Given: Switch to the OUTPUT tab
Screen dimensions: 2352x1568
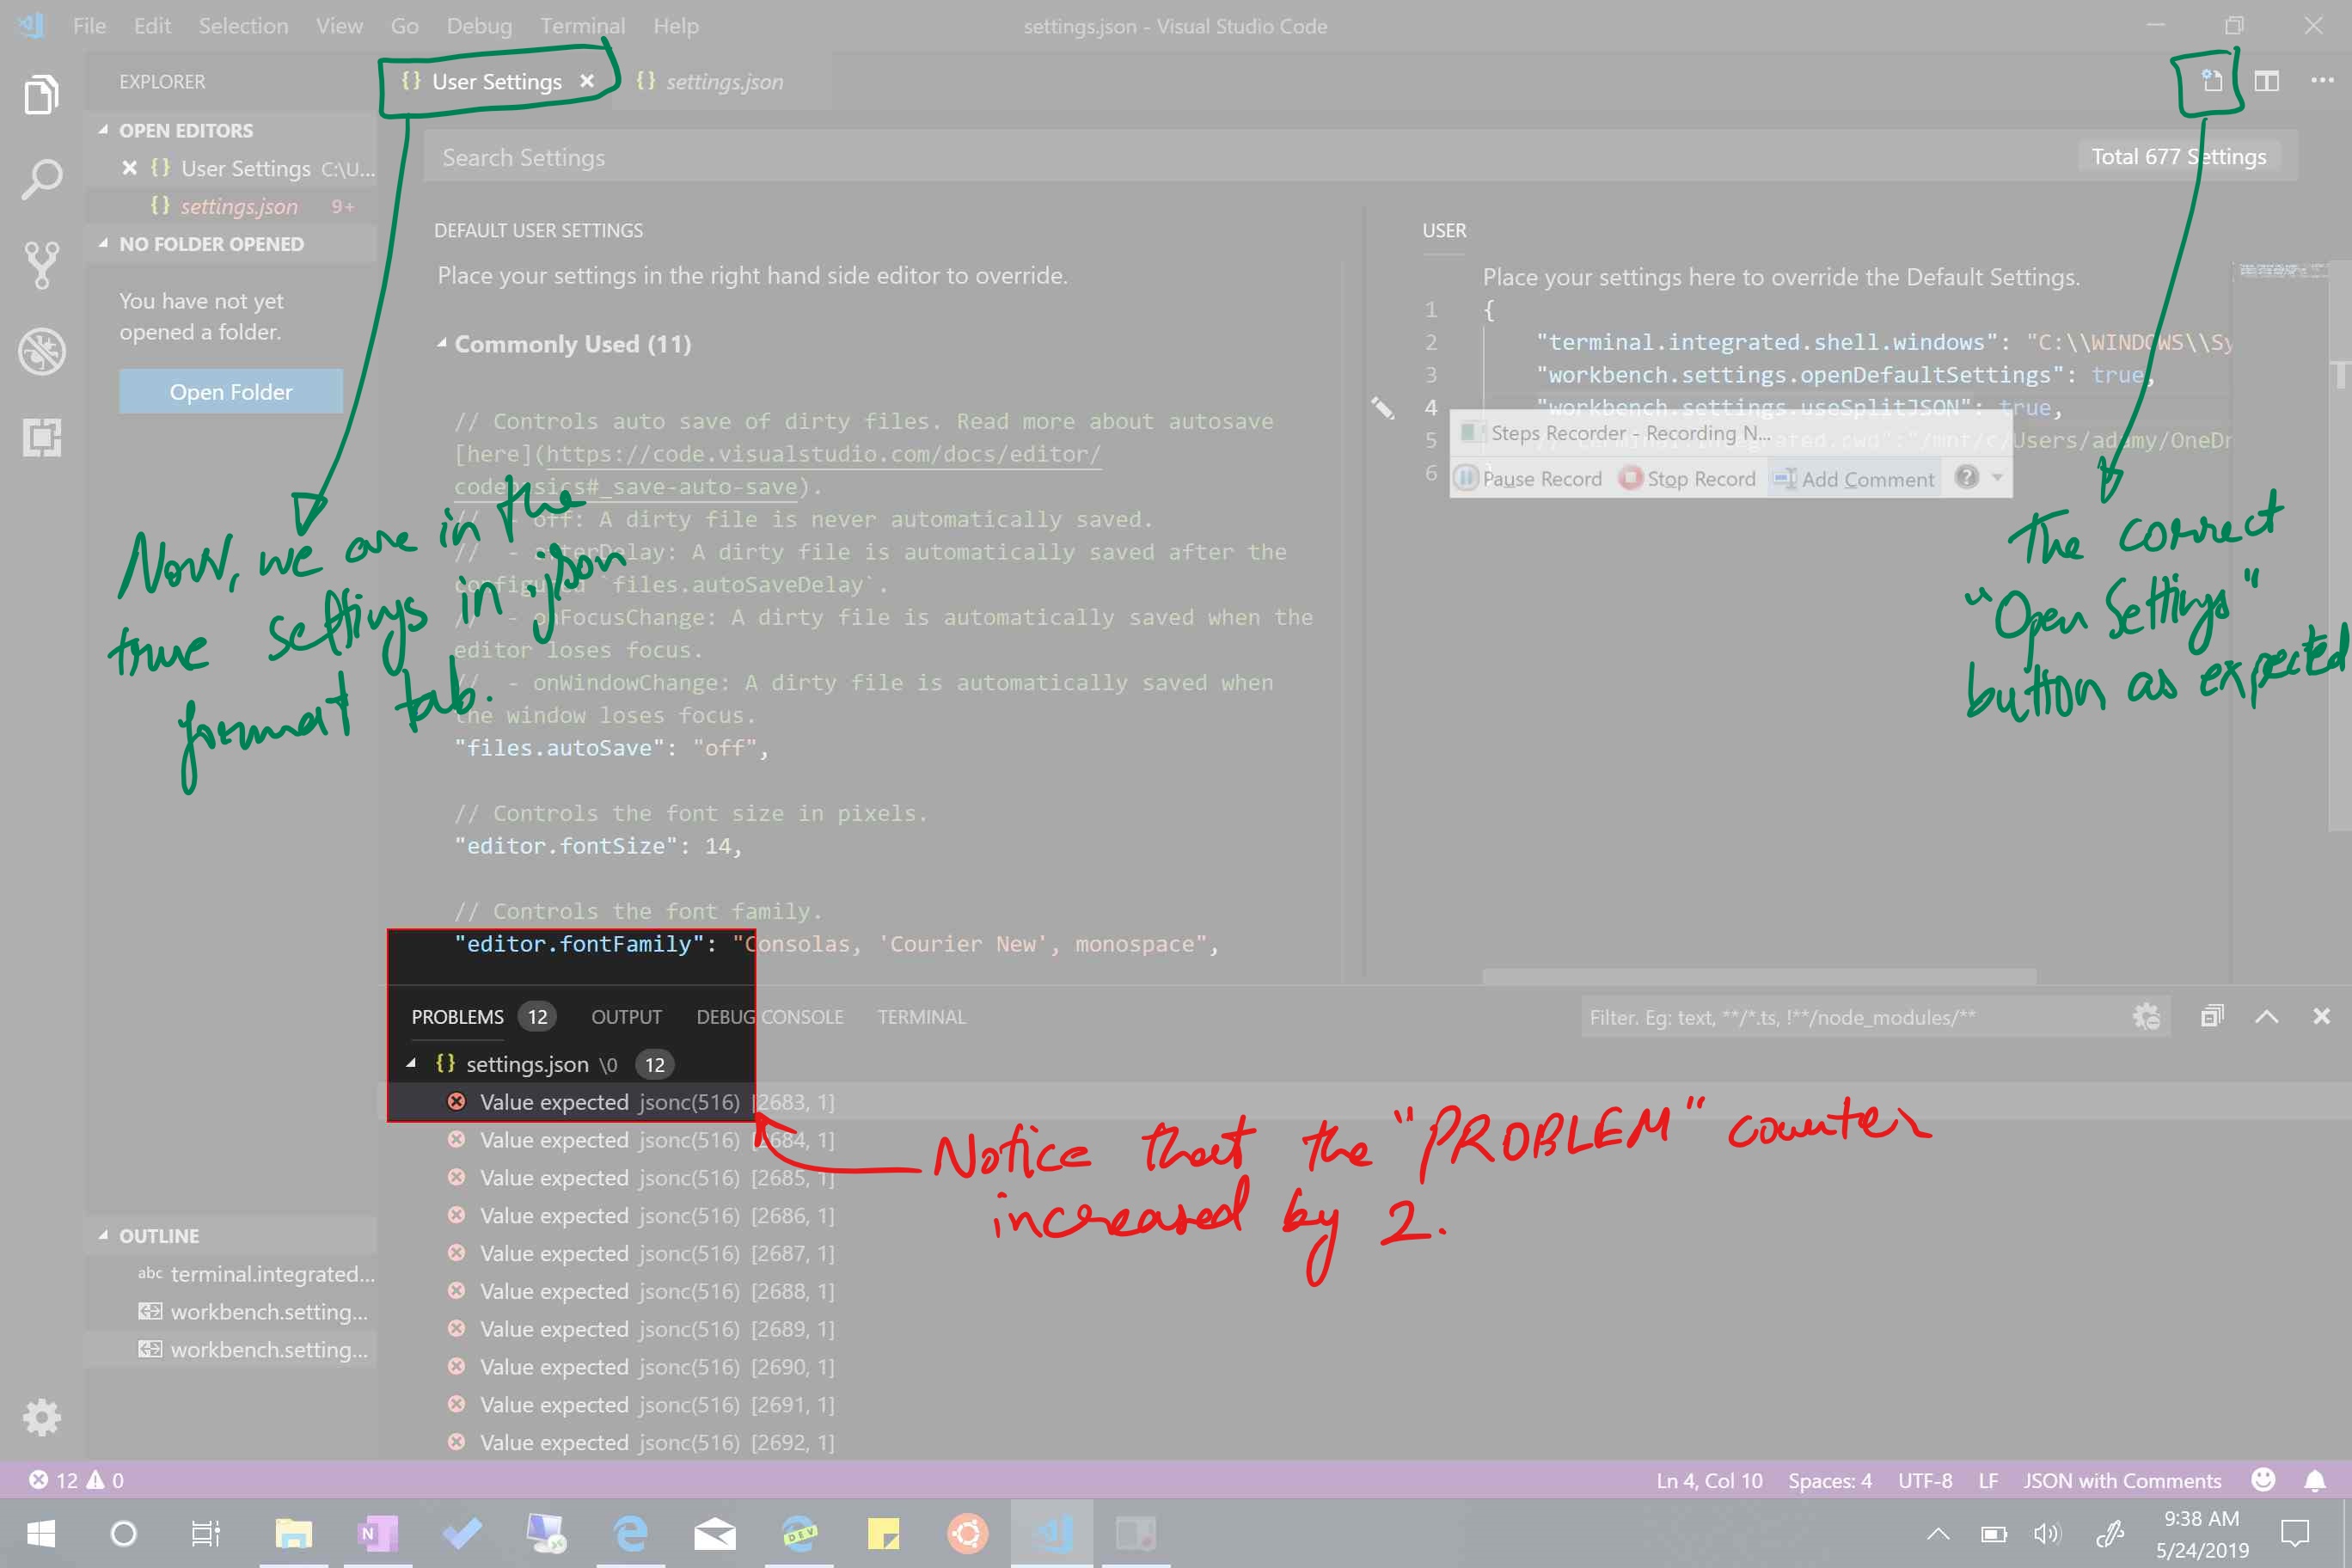Looking at the screenshot, I should click(x=626, y=1016).
